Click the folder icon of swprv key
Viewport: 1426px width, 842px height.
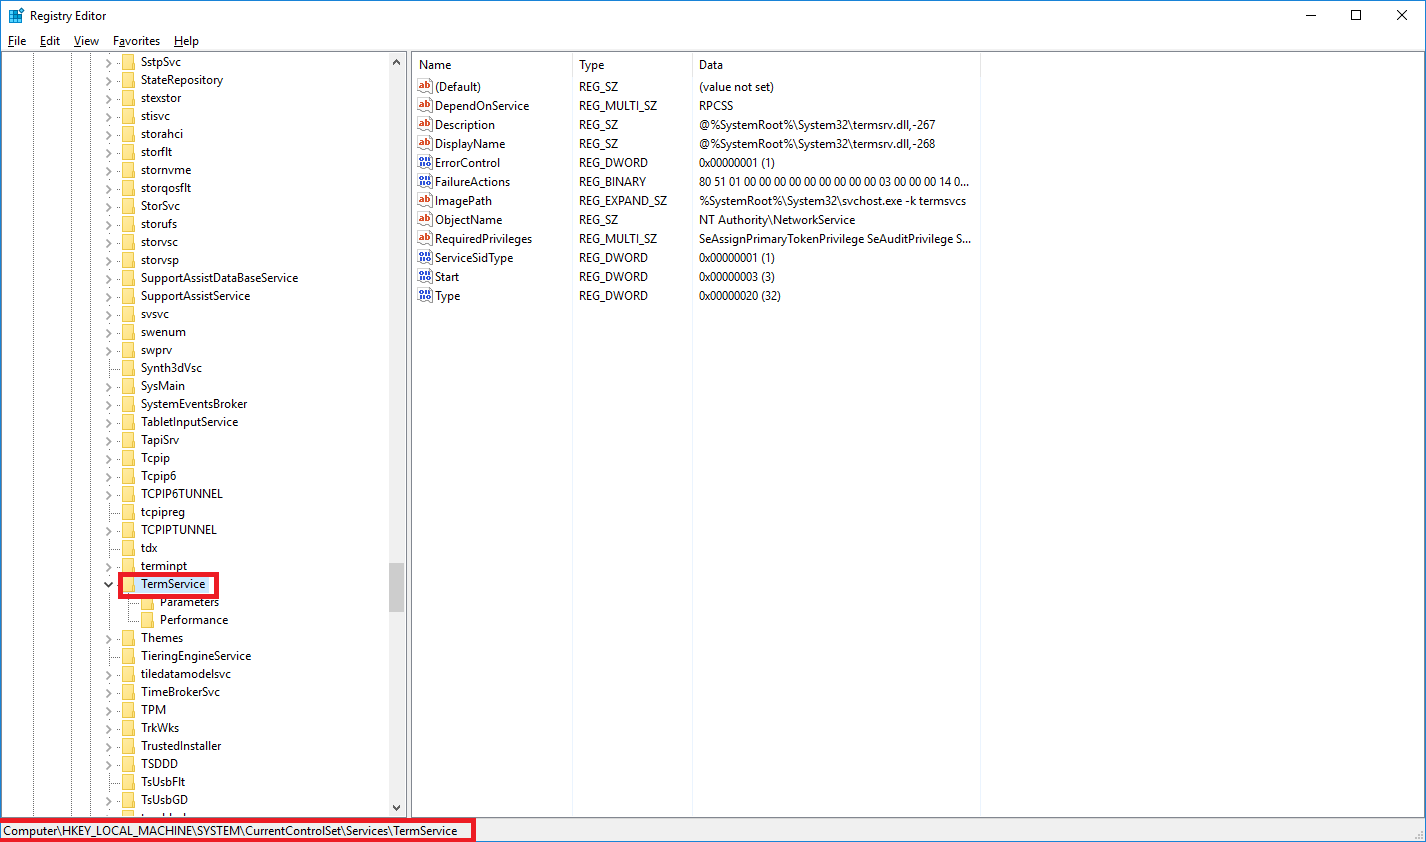click(127, 350)
